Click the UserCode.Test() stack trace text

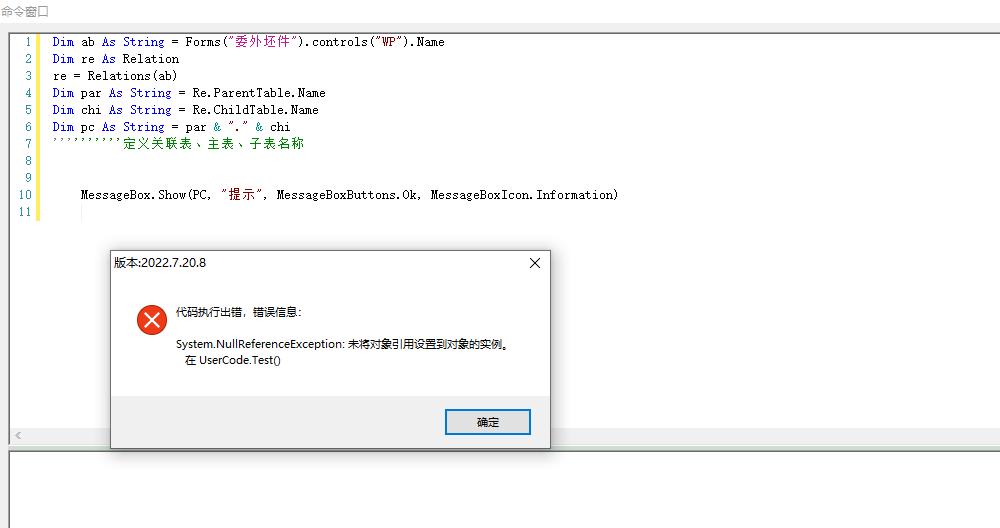(x=233, y=360)
